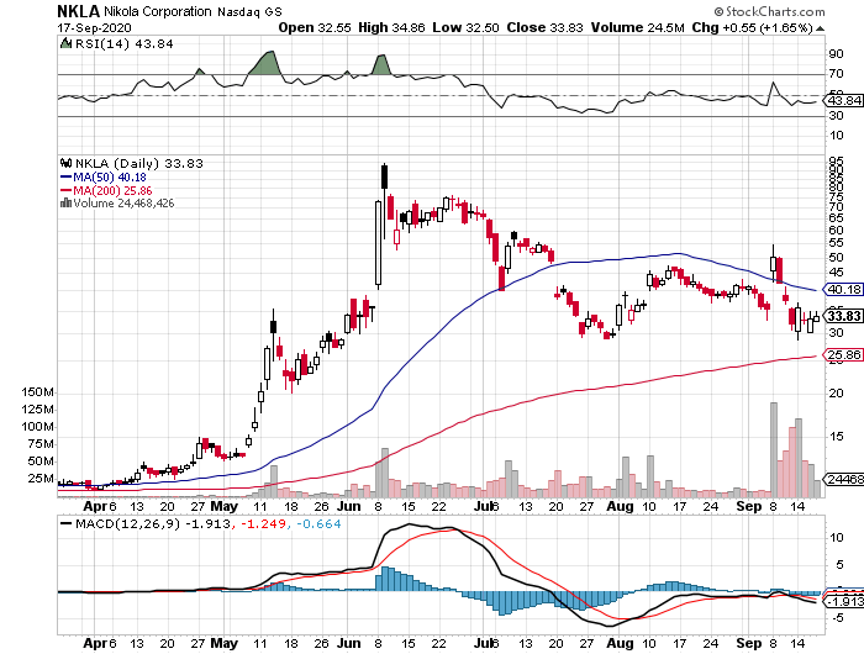The height and width of the screenshot is (654, 864).
Task: Click the Sep label on the MACD panel date axis
Action: pos(749,643)
